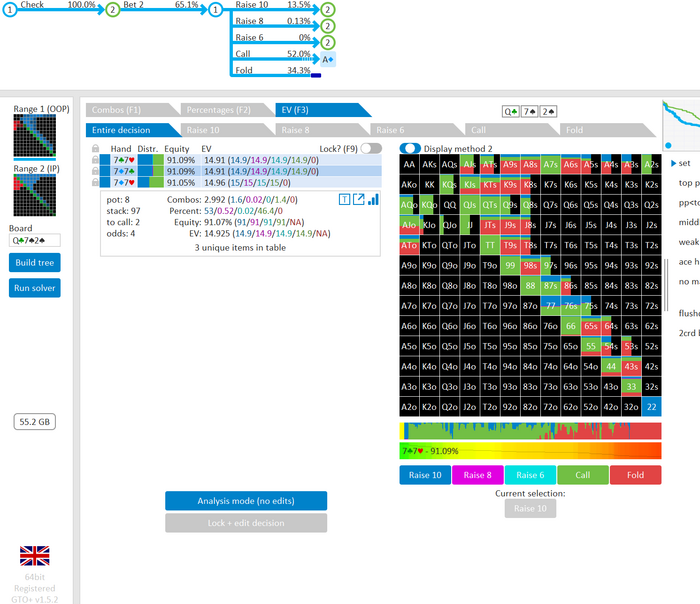Open the bar chart statistics icon
Screen dimensions: 700x604
pos(373,200)
